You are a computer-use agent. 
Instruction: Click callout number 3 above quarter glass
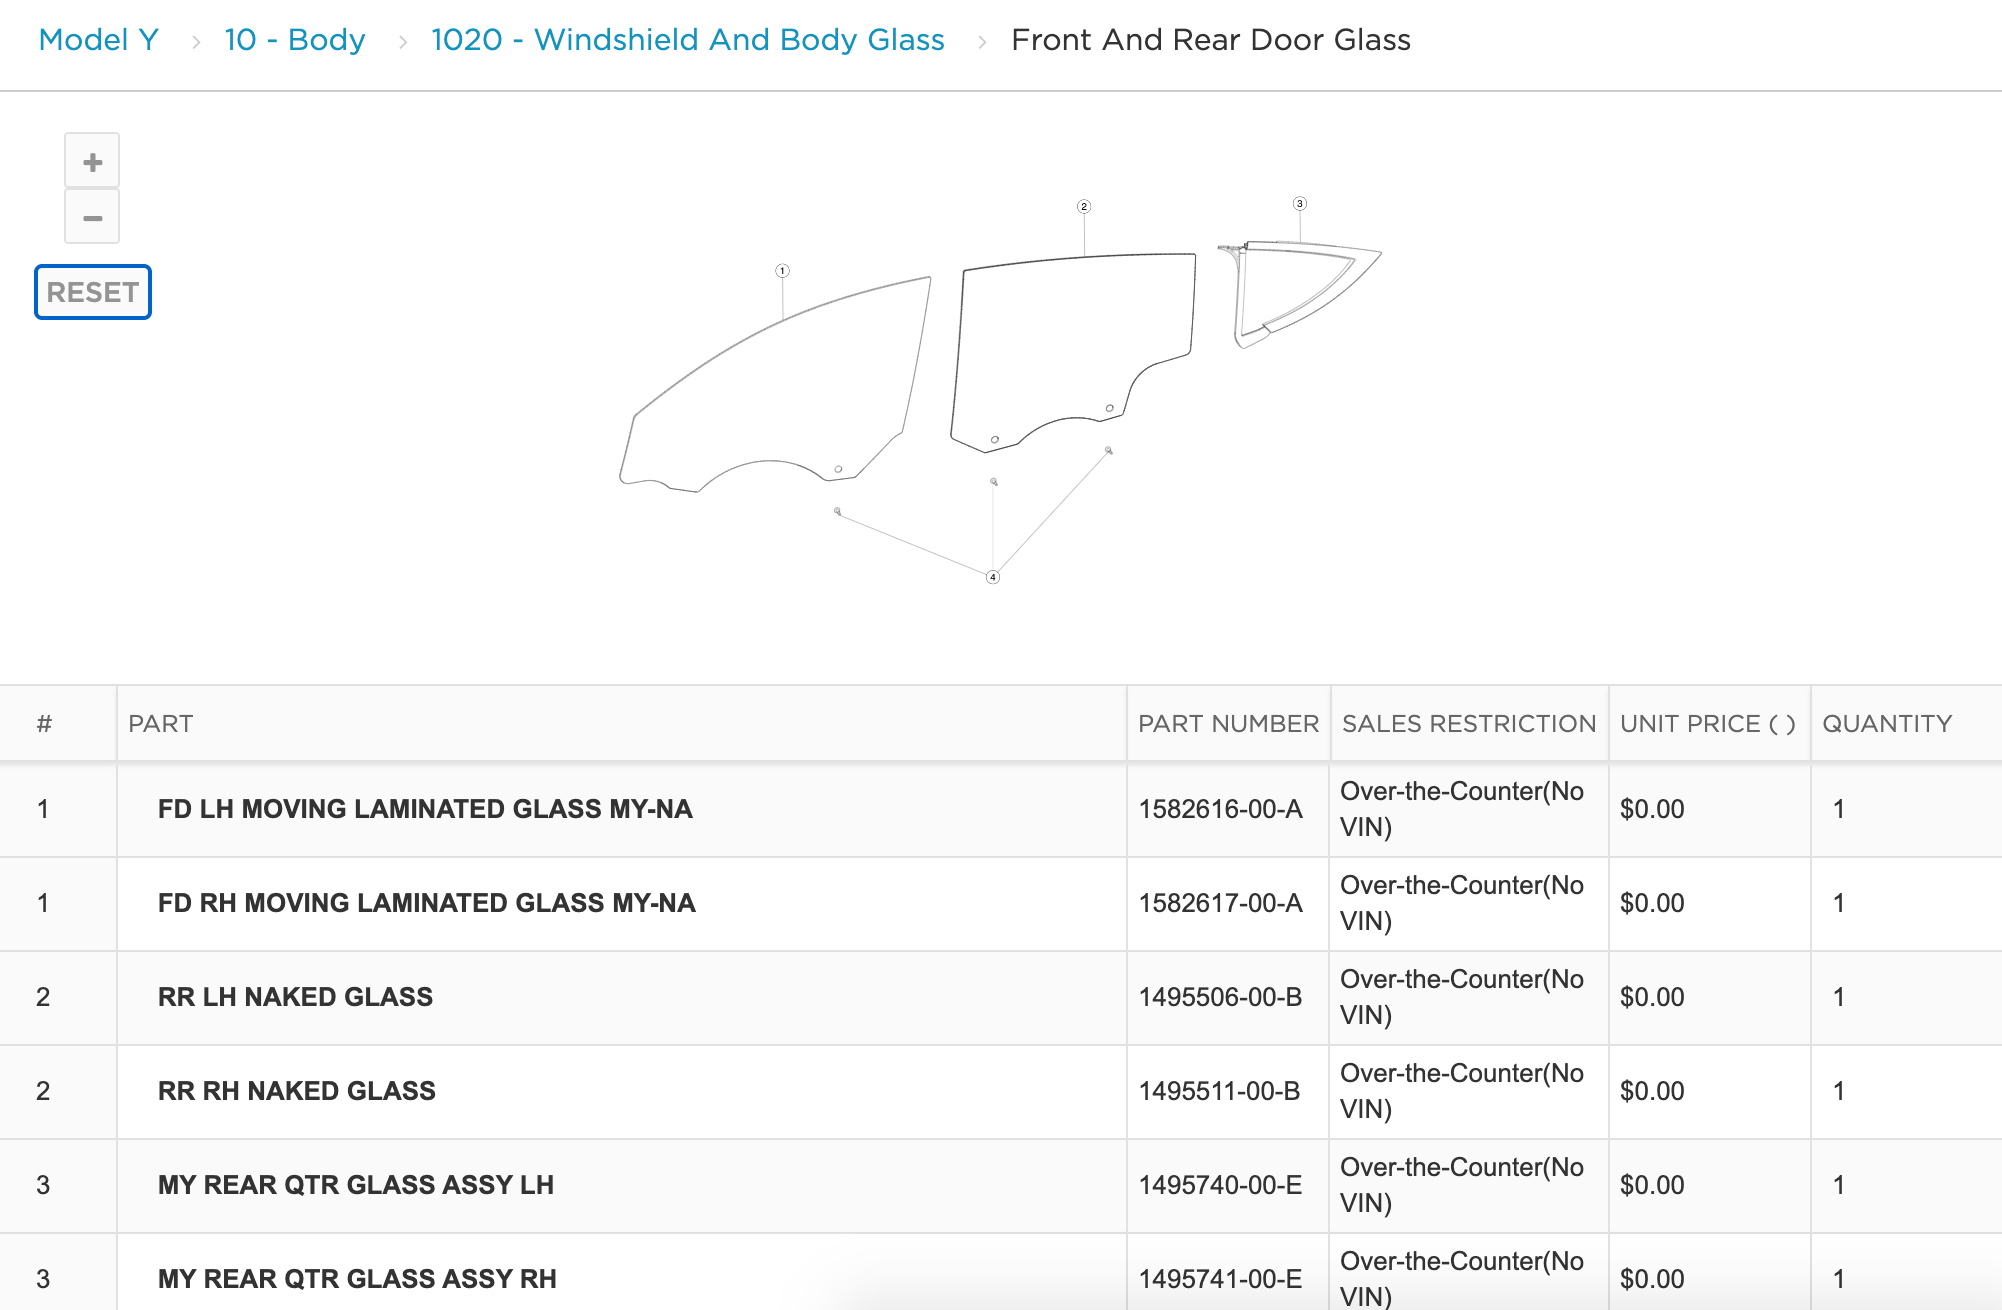(x=1300, y=204)
